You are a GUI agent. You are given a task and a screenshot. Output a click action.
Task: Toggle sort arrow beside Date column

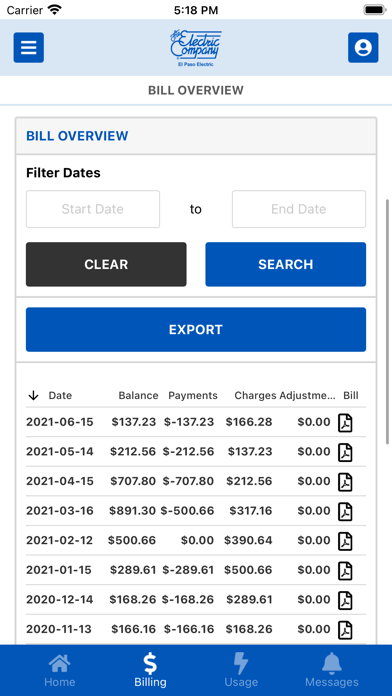pos(33,395)
